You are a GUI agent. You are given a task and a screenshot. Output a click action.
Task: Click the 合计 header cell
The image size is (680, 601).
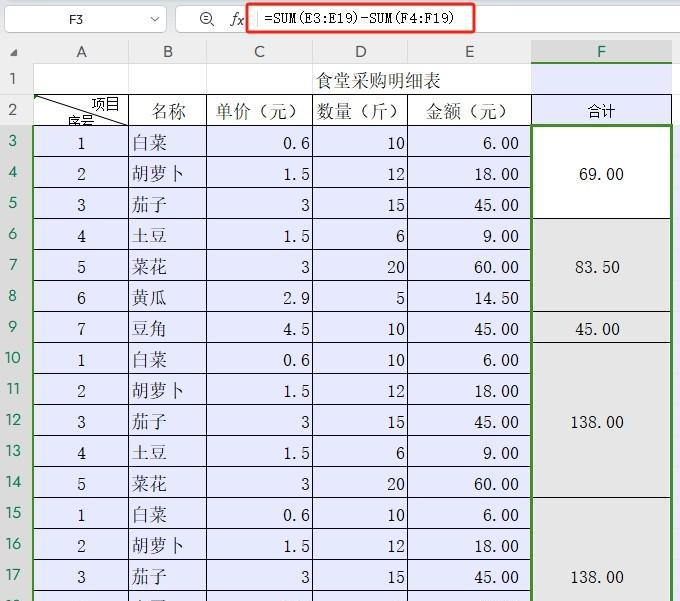click(602, 111)
